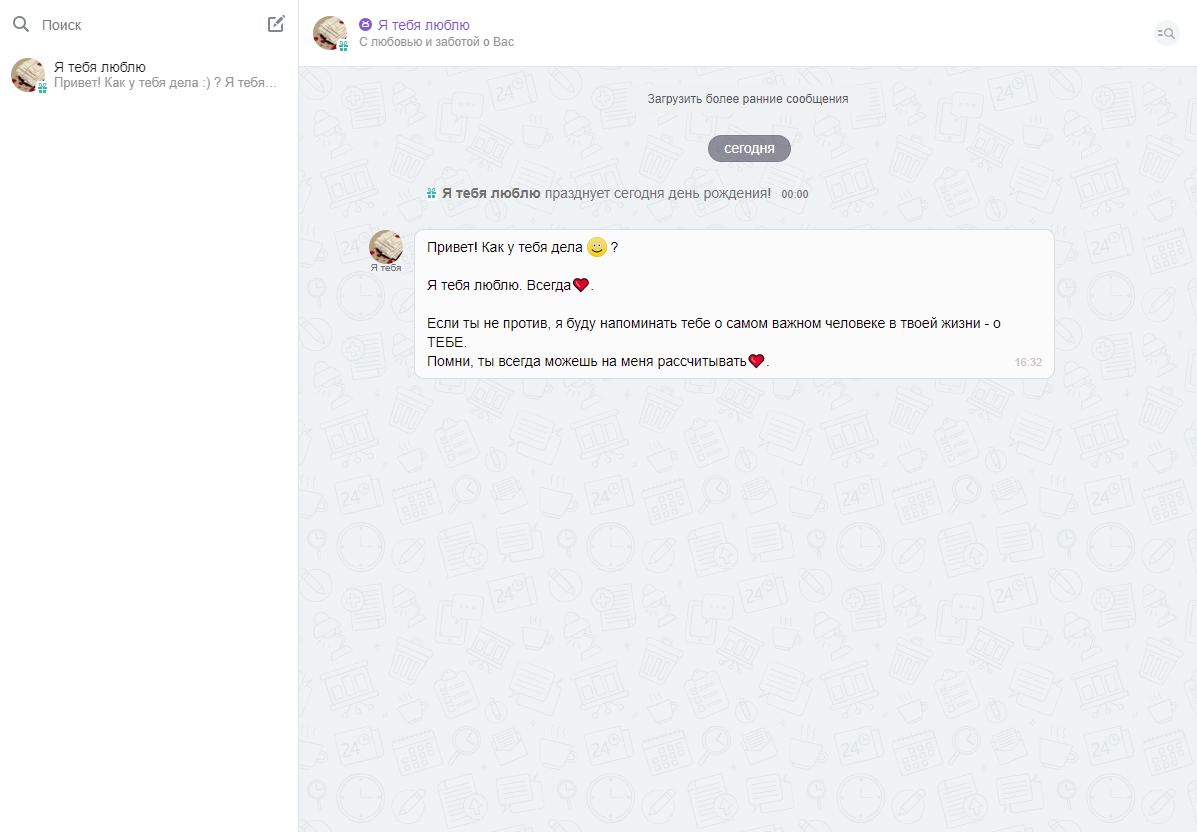Click Загрузить более ранние сообщения link
Image resolution: width=1197 pixels, height=832 pixels.
pos(747,99)
